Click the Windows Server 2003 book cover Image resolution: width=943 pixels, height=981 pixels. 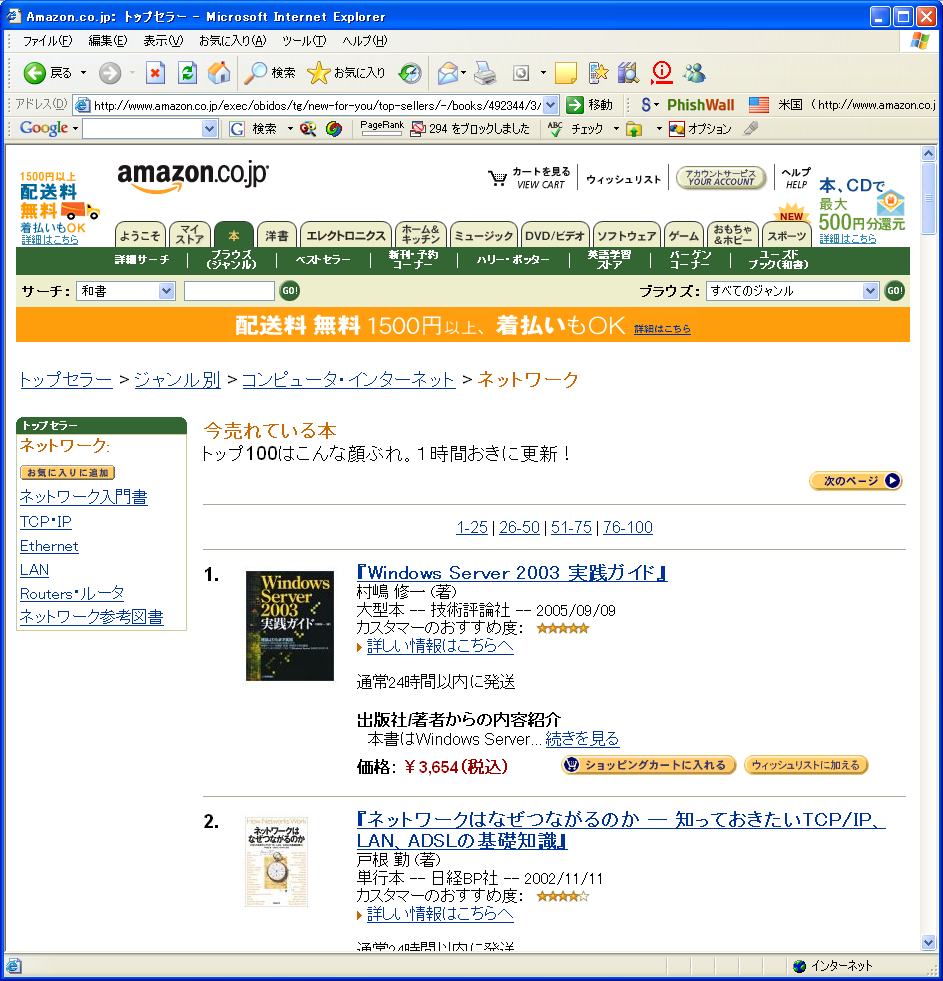(290, 626)
